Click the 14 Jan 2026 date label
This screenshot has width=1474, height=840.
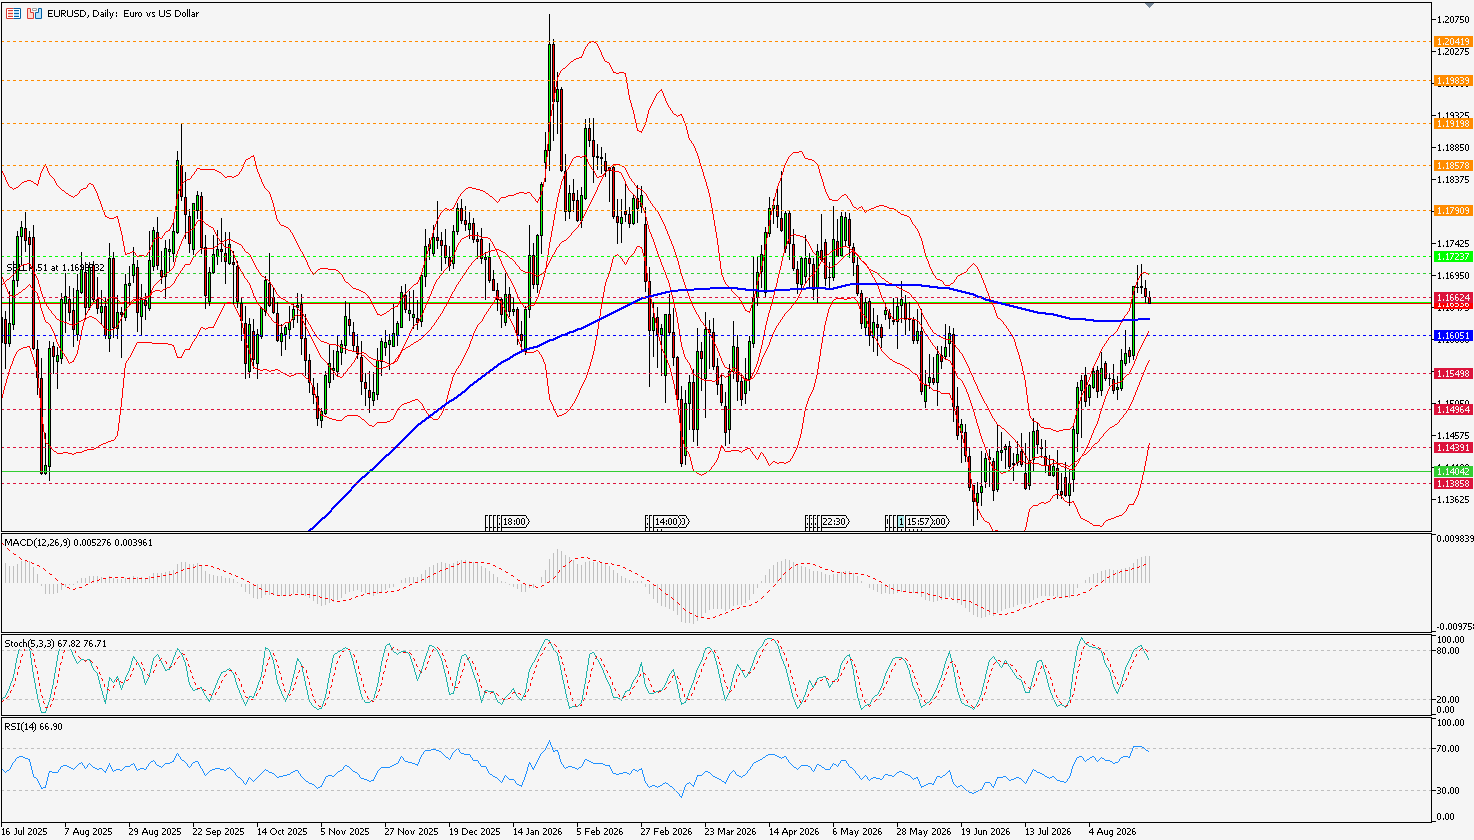click(x=537, y=831)
